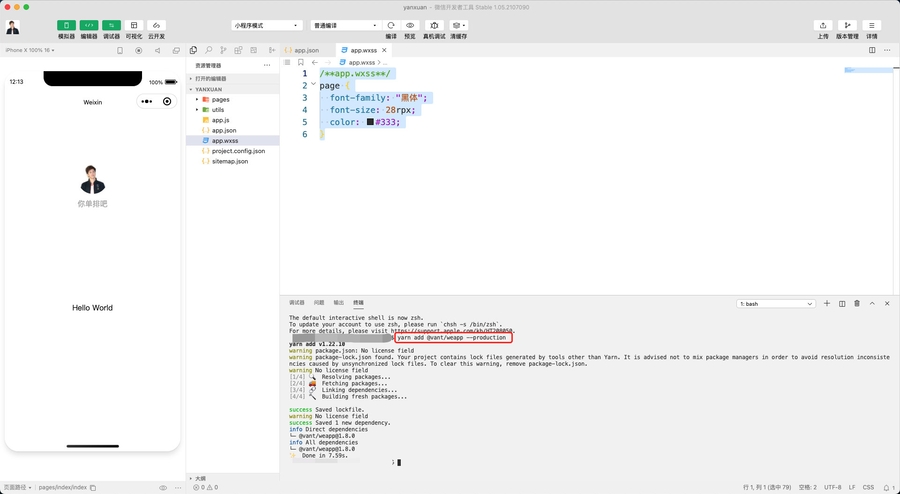Viewport: 900px width, 494px height.
Task: Click the #333 color swatch in code
Action: (x=370, y=122)
